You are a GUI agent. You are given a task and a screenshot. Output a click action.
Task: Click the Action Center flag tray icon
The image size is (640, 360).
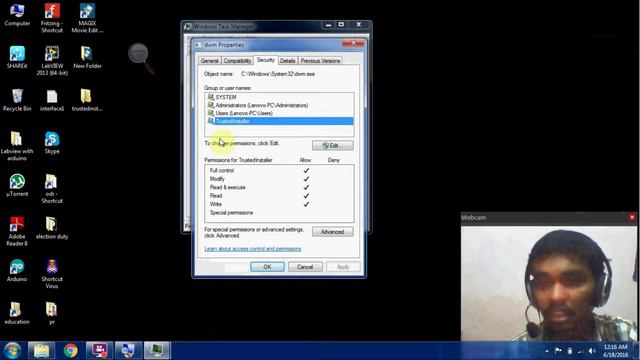click(x=558, y=351)
